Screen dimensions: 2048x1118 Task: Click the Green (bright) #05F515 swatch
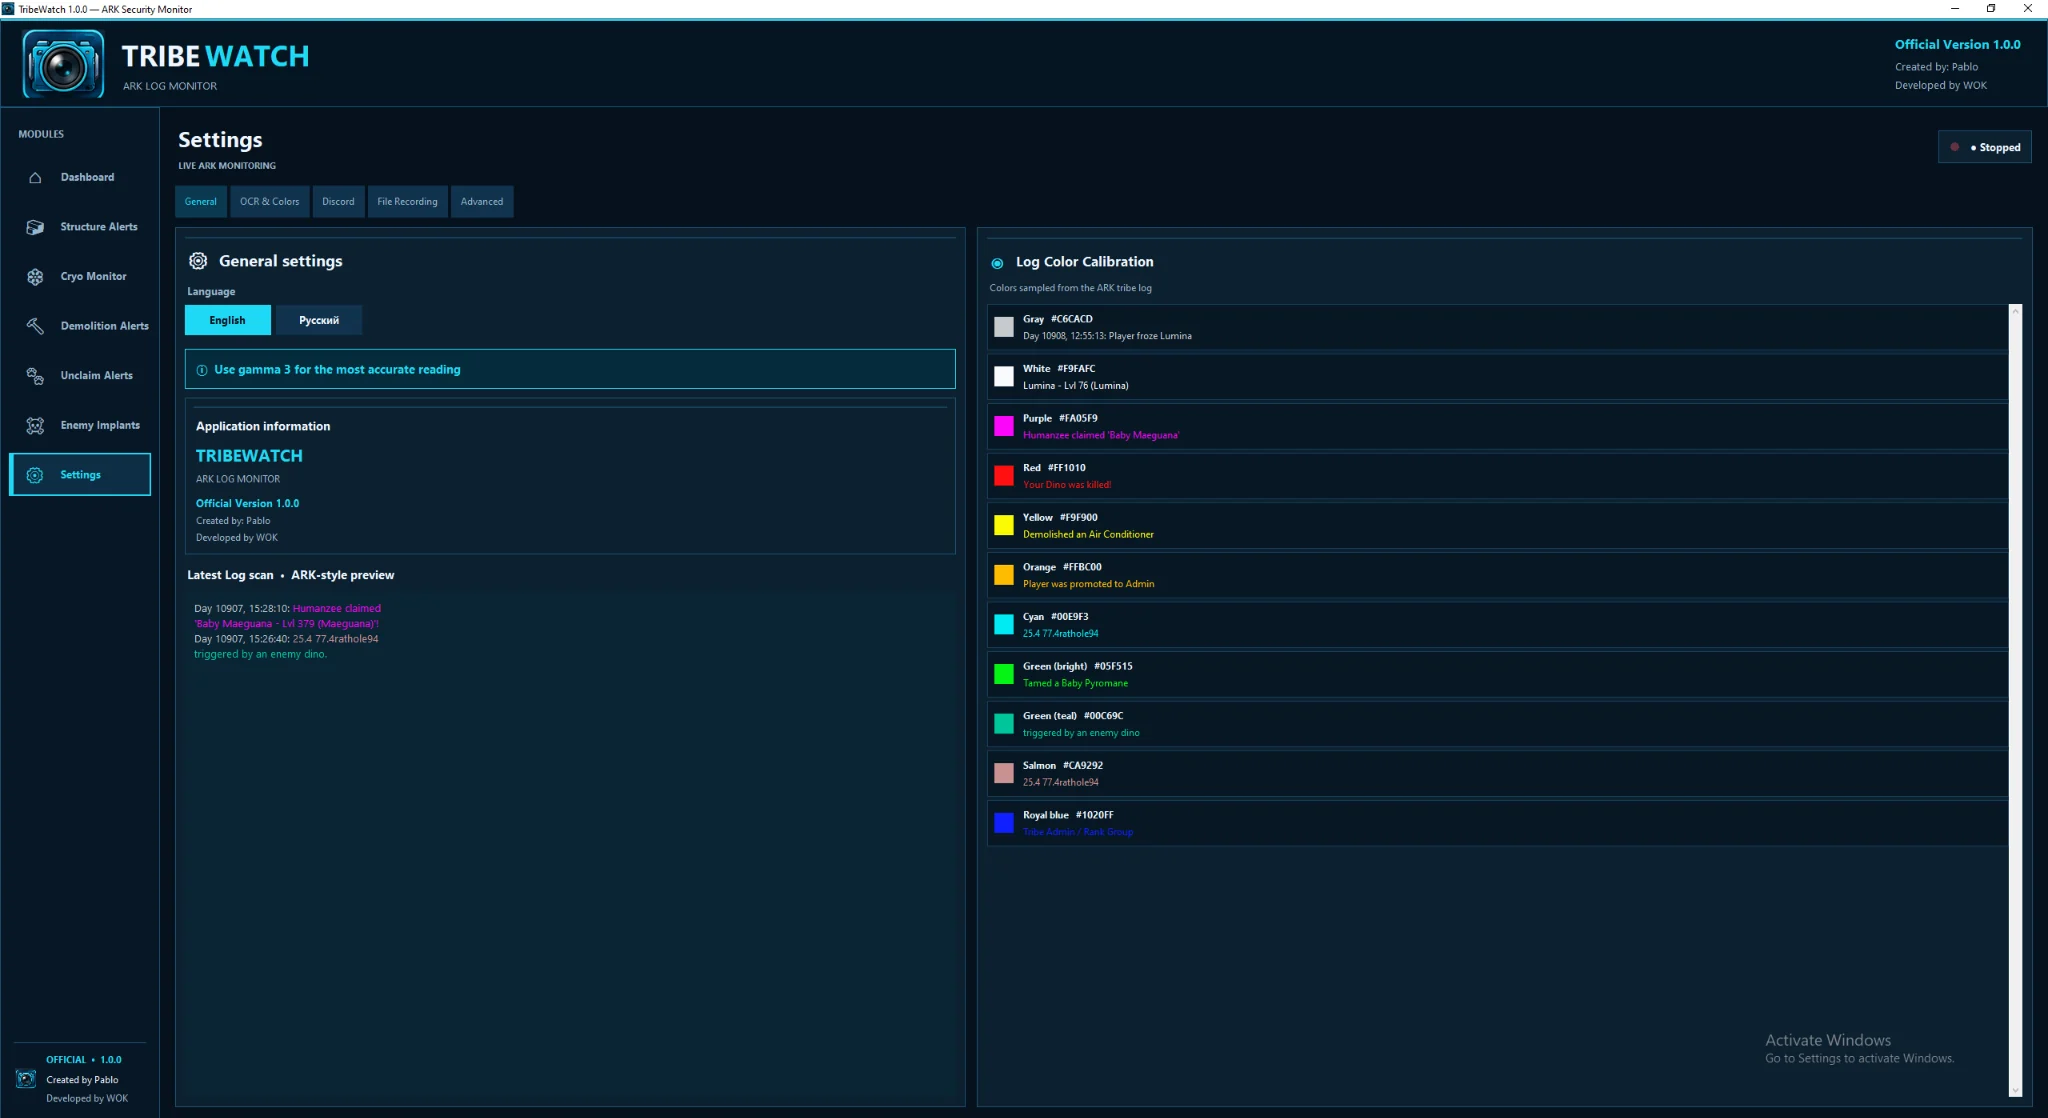pyautogui.click(x=1004, y=674)
